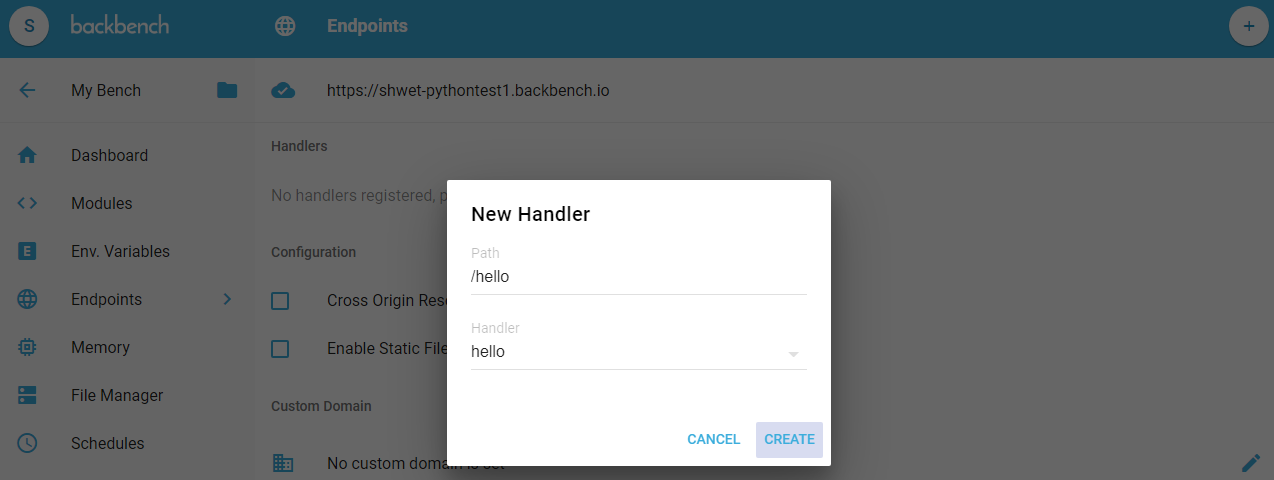Click the globe icon beside Endpoints title
The height and width of the screenshot is (480, 1274).
click(285, 26)
